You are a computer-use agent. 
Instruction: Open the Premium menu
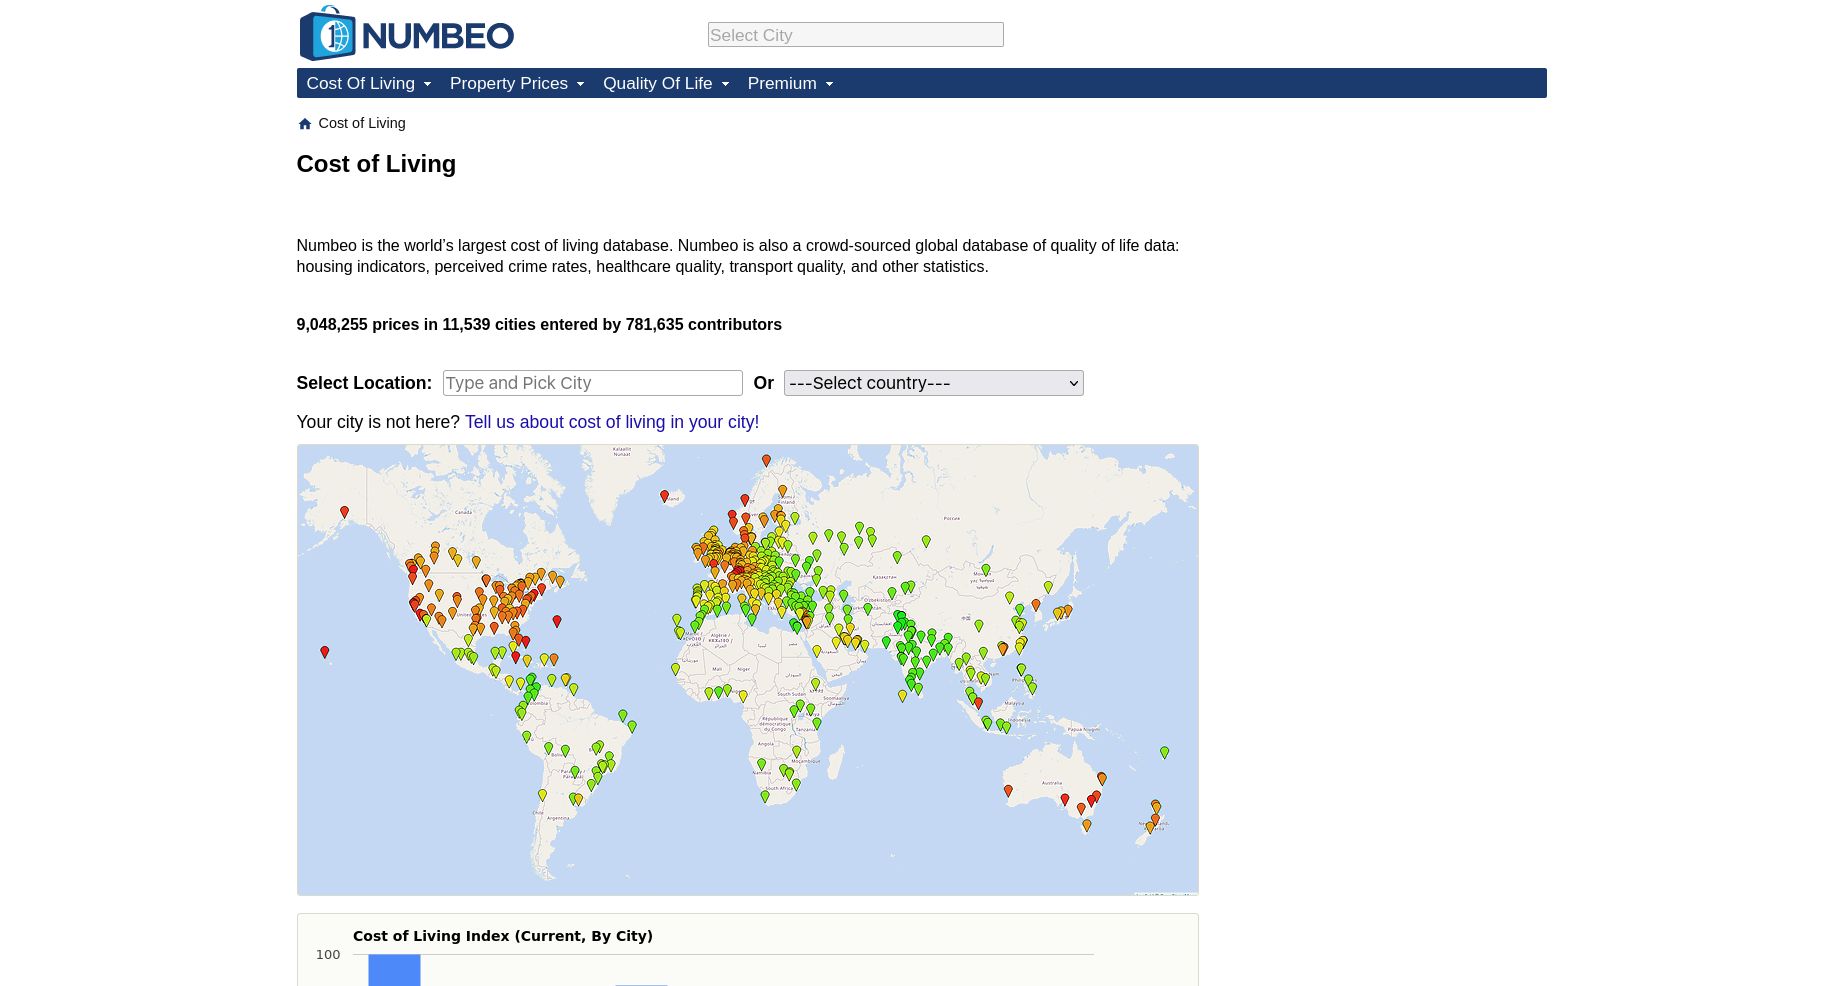[x=781, y=83]
